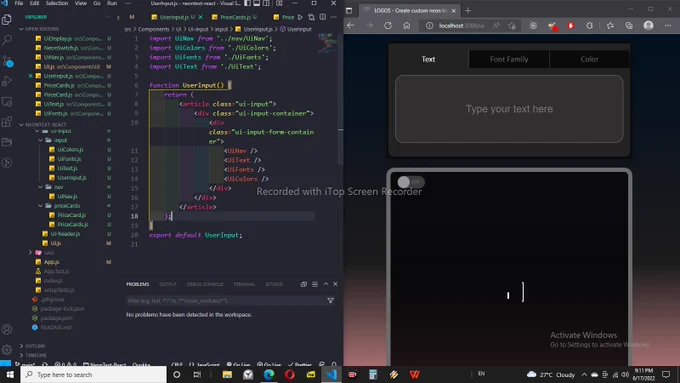Open the Accounts icon in VS Code
680x383 pixels.
[x=7, y=329]
